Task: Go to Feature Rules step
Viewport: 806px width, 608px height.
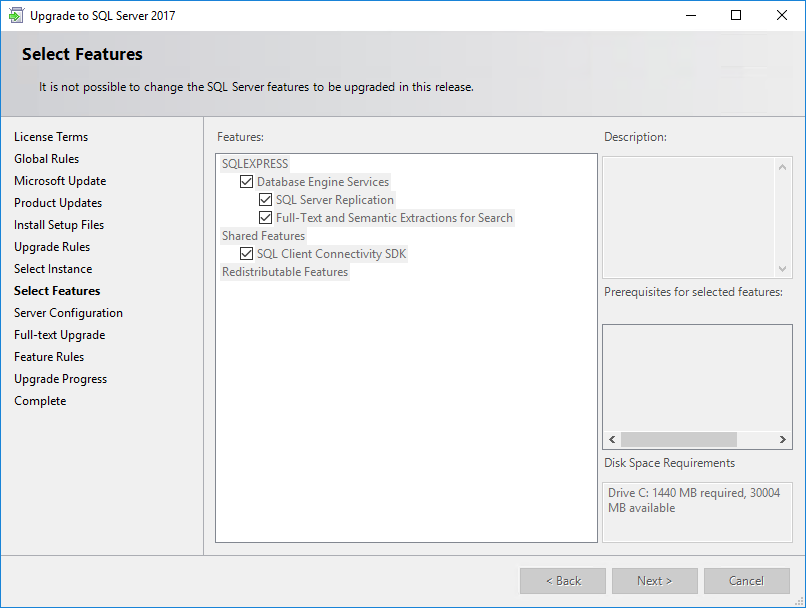Action: click(x=49, y=357)
